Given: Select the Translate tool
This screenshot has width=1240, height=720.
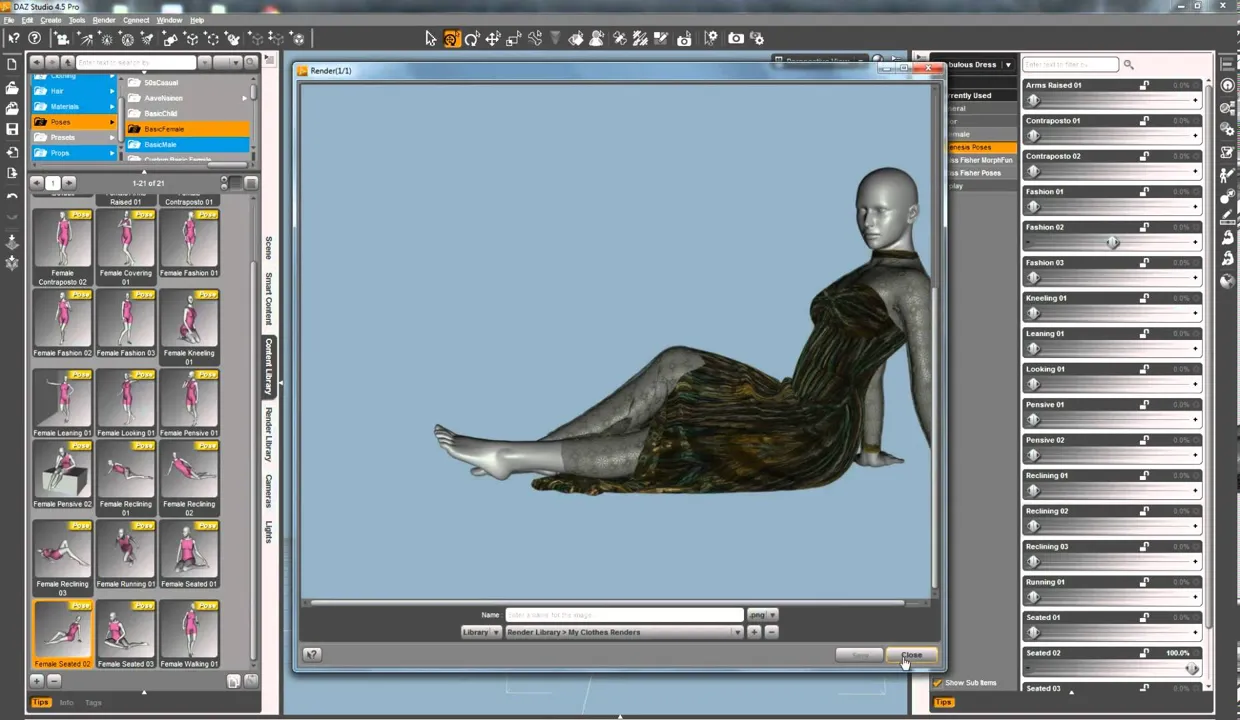Looking at the screenshot, I should (493, 38).
